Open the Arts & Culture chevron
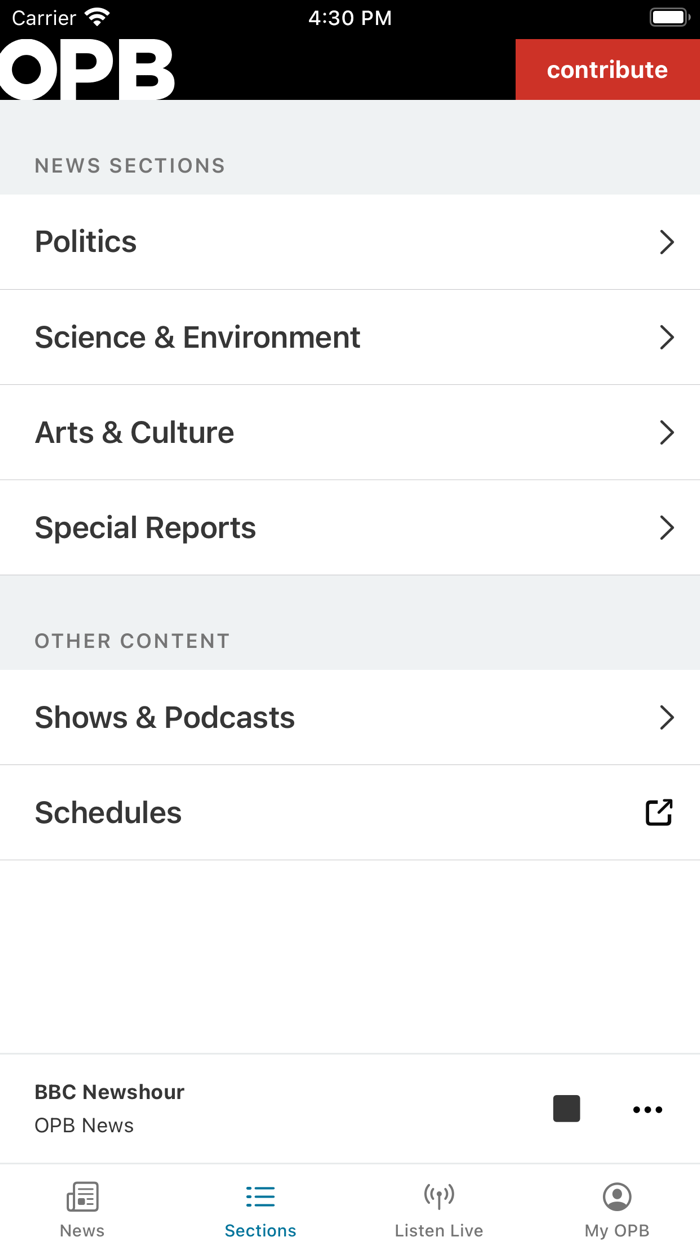 [x=667, y=432]
